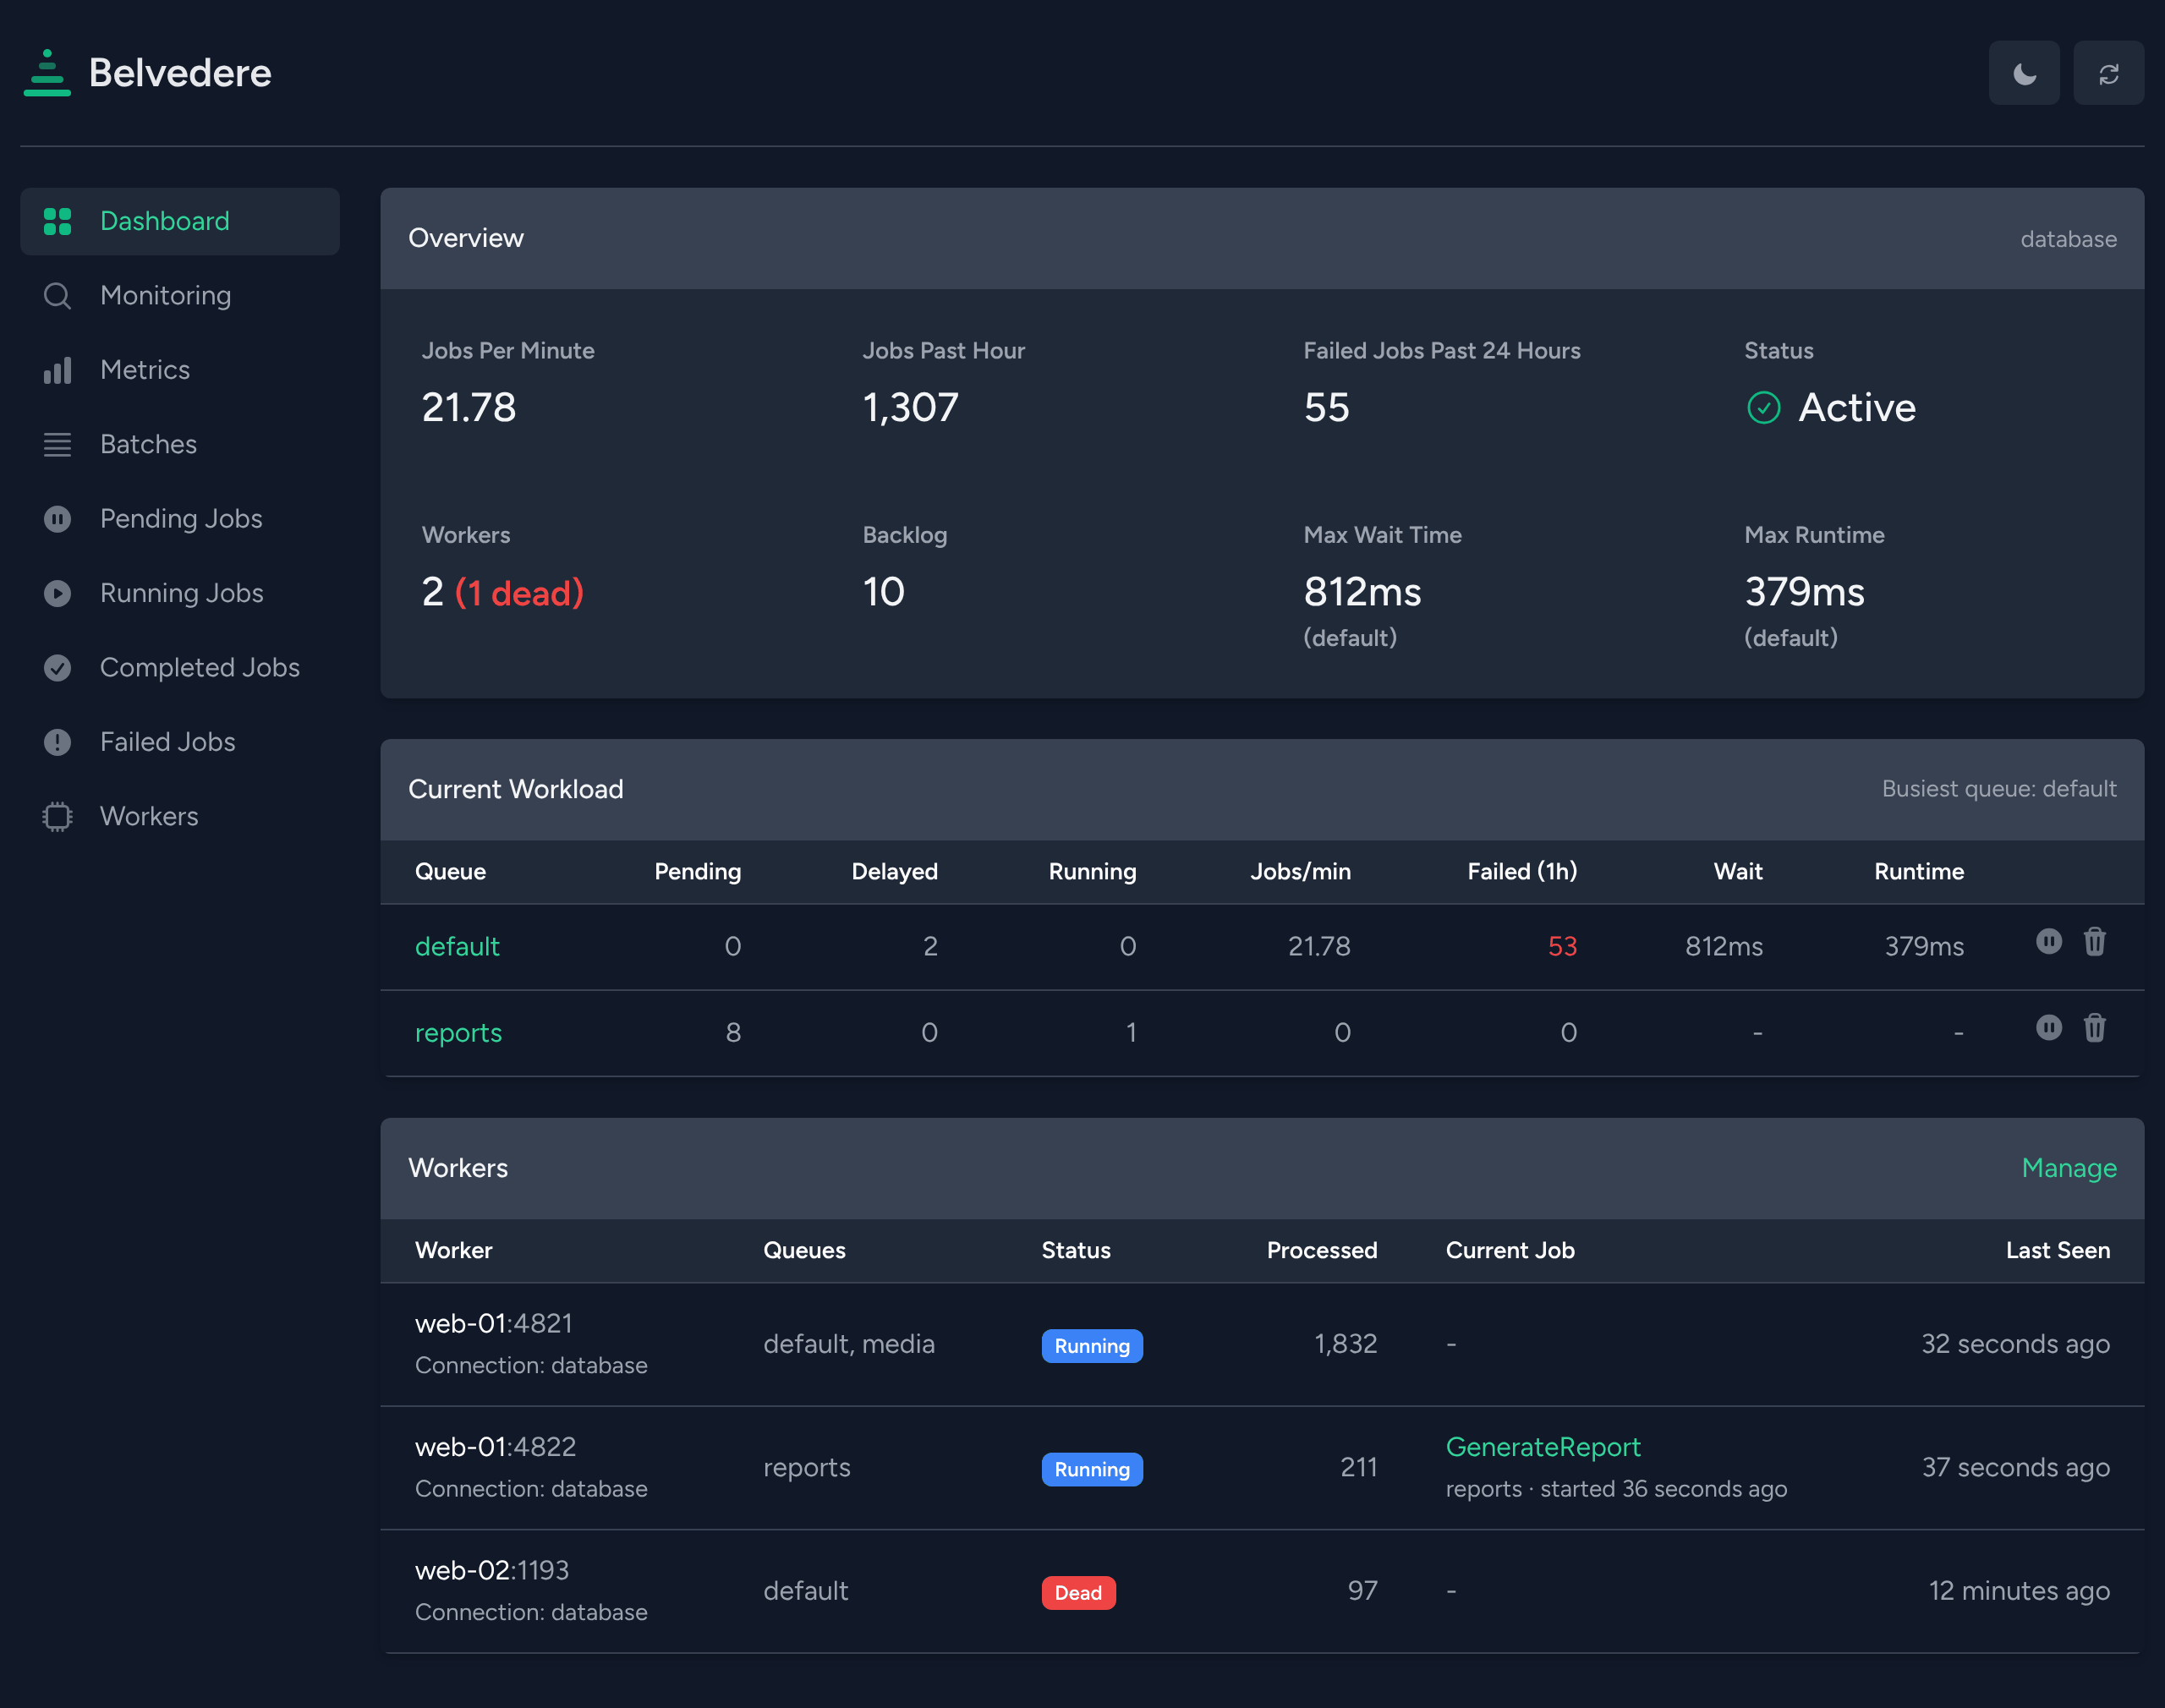Open the Metrics page
The image size is (2165, 1708).
click(180, 370)
